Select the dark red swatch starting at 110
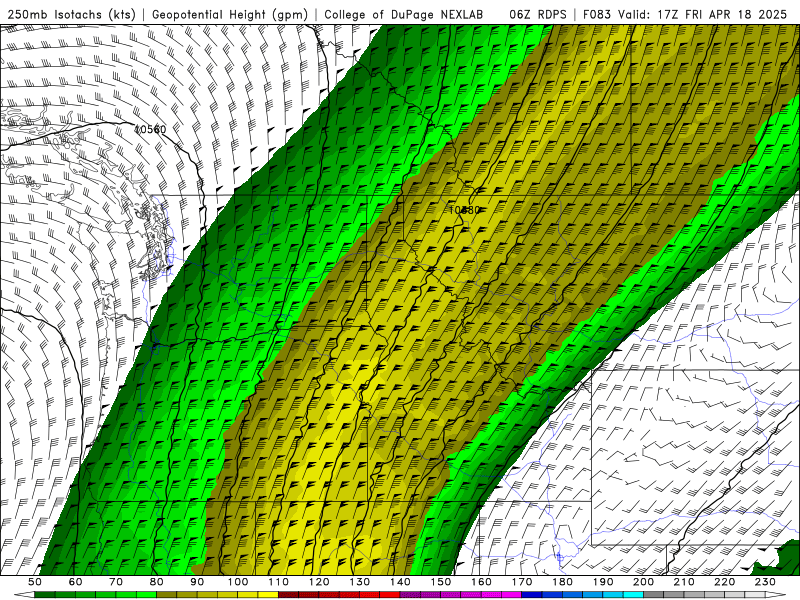 click(288, 595)
